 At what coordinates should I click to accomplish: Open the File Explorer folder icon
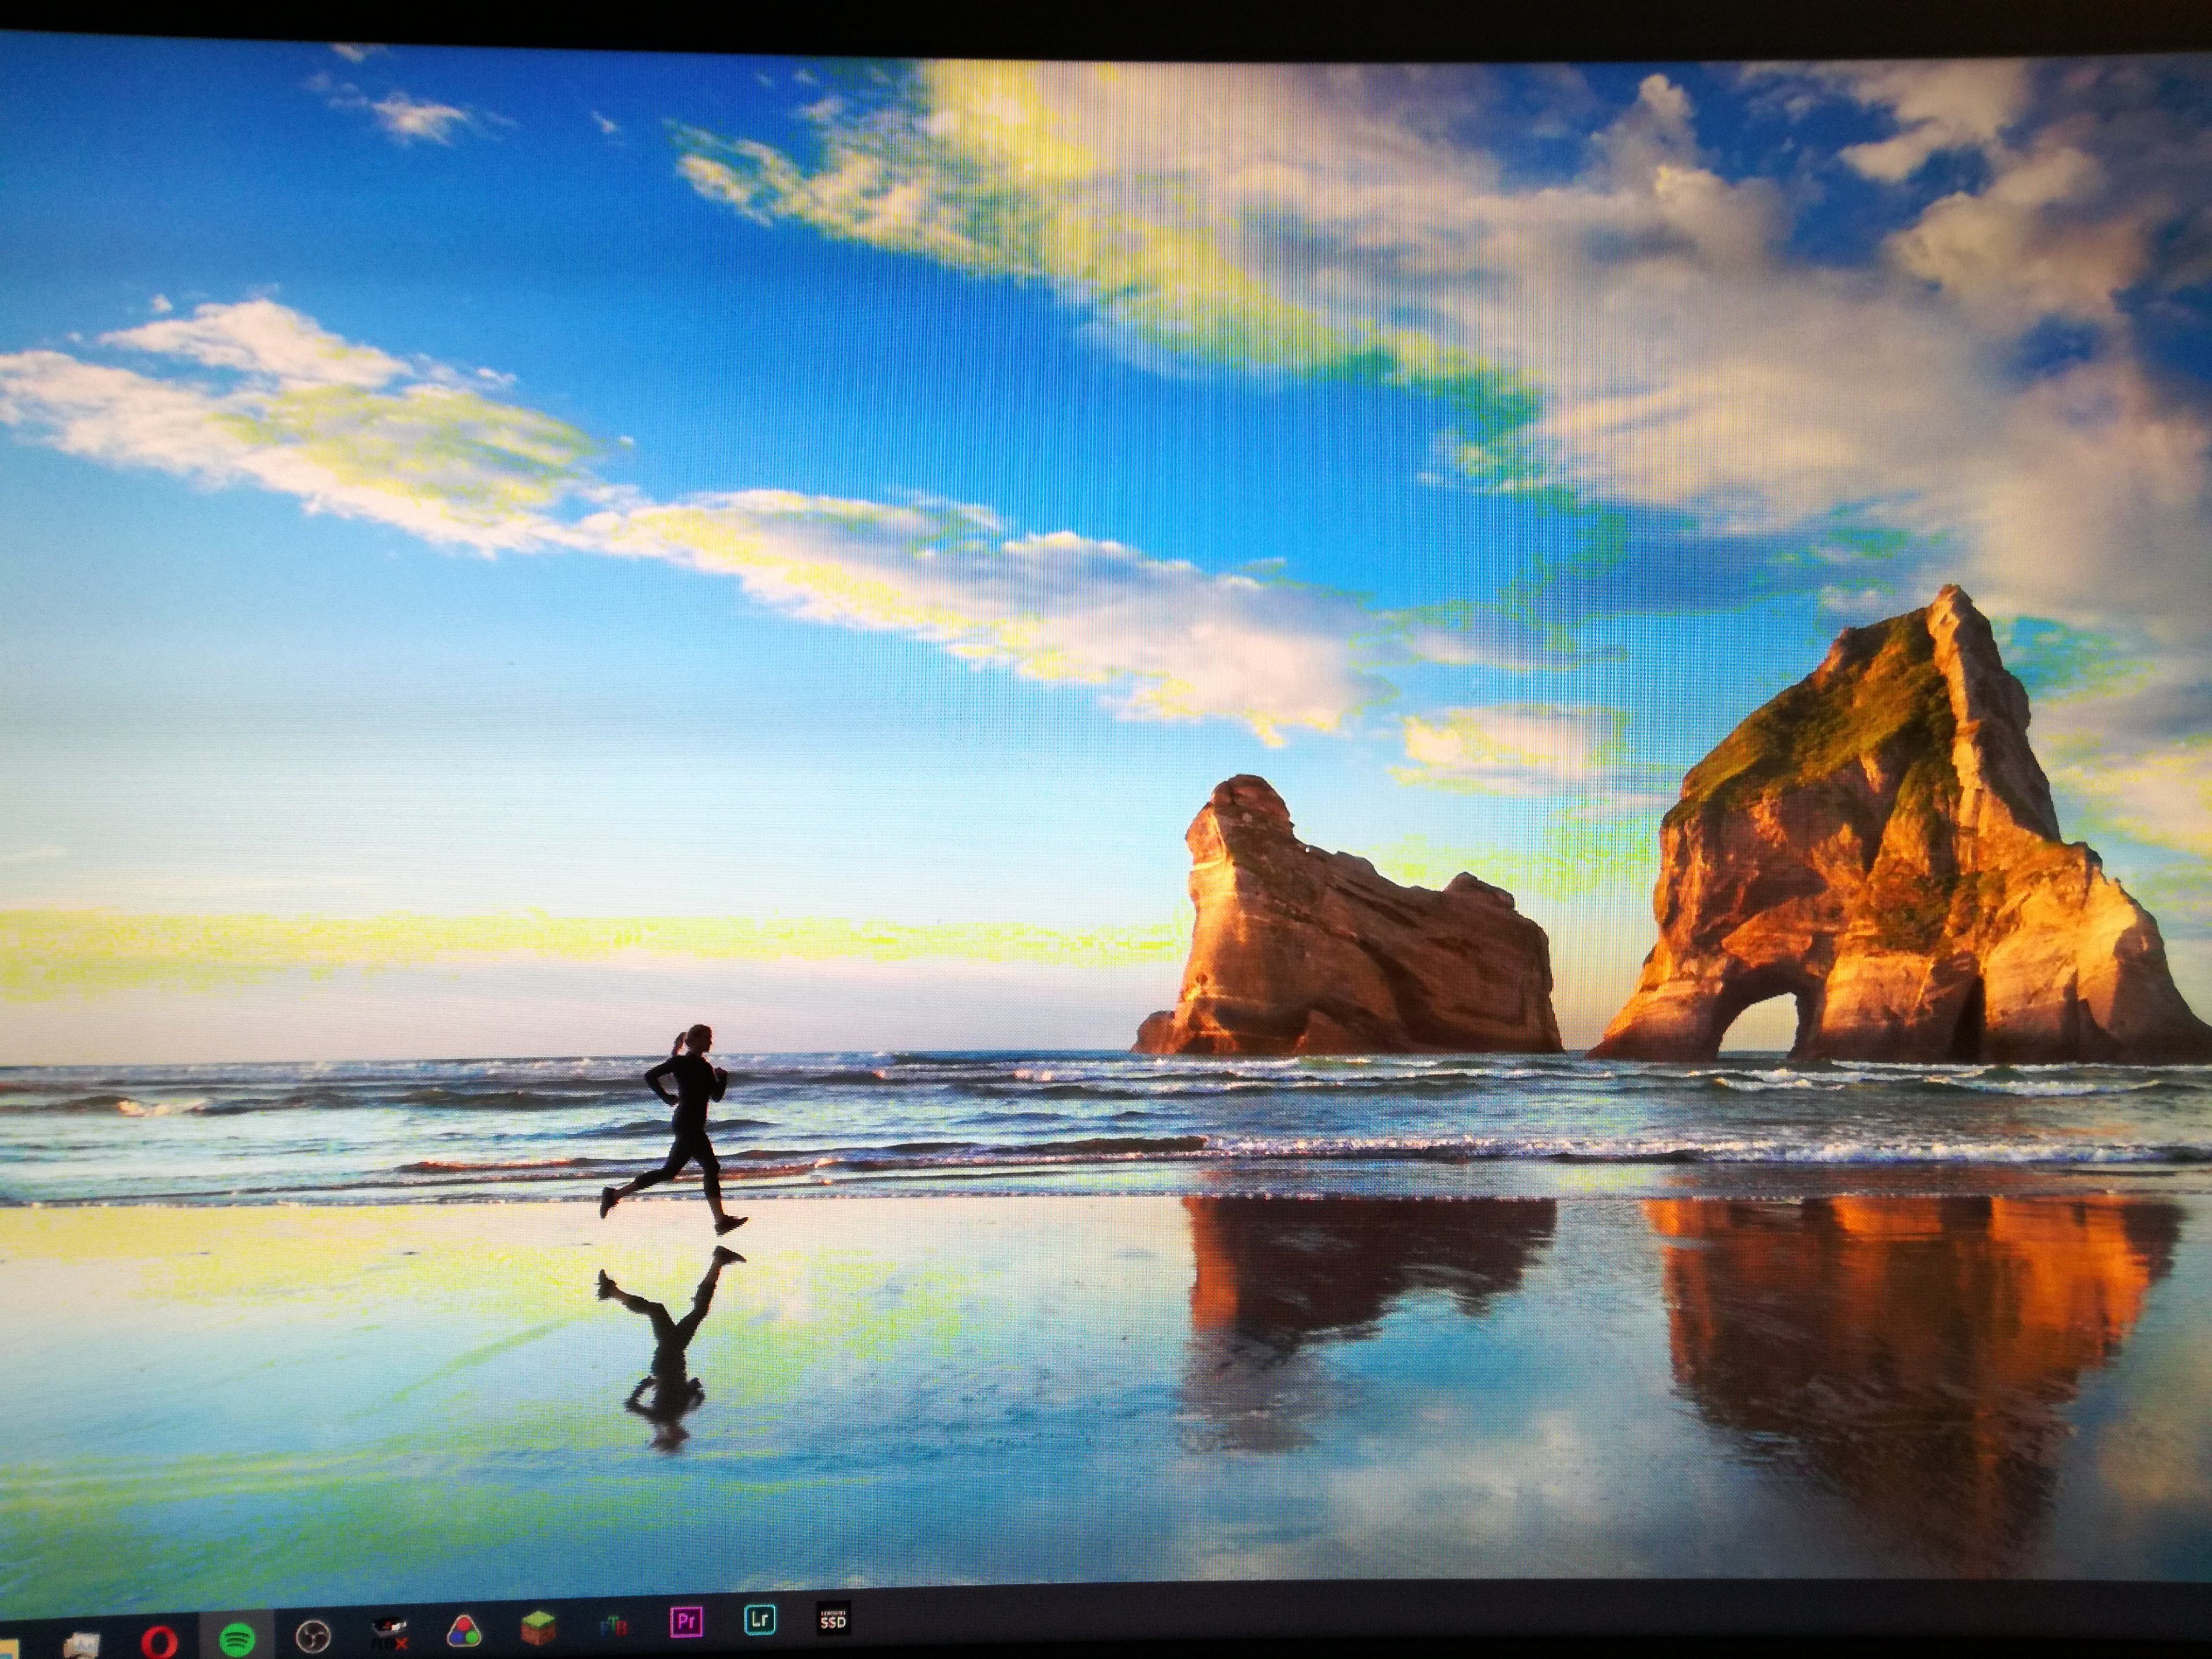click(x=8, y=1651)
